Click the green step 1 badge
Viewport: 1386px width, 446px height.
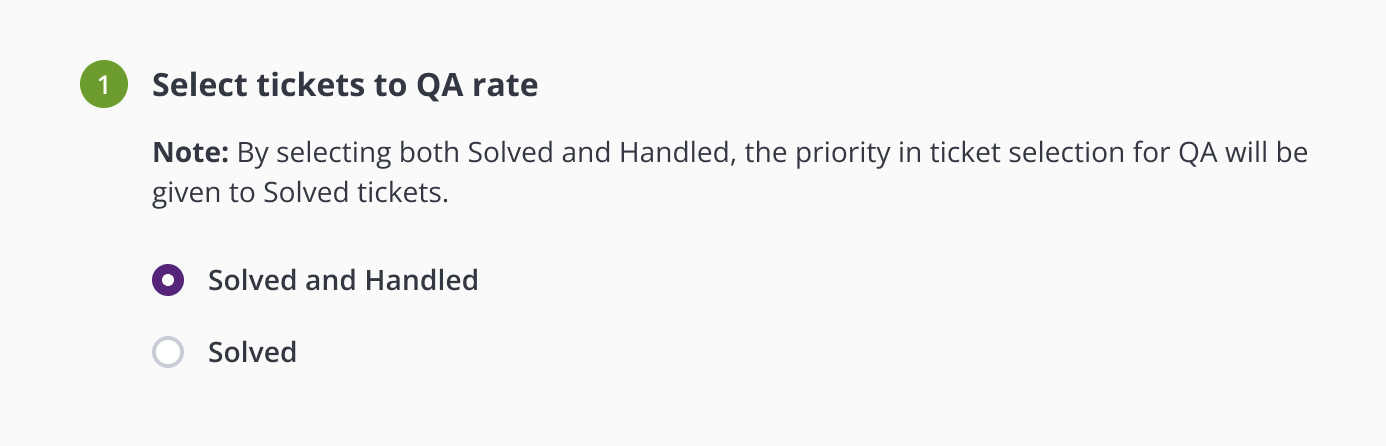click(104, 84)
